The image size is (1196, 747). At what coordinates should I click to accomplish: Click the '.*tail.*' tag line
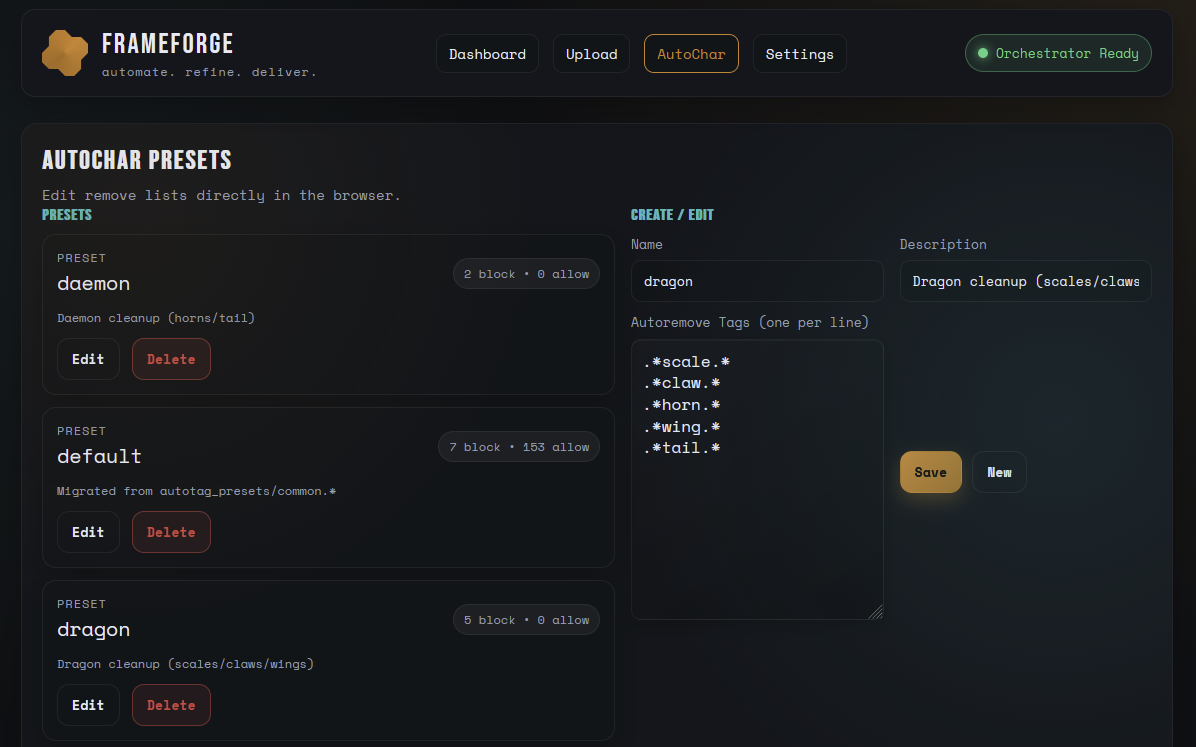point(682,449)
